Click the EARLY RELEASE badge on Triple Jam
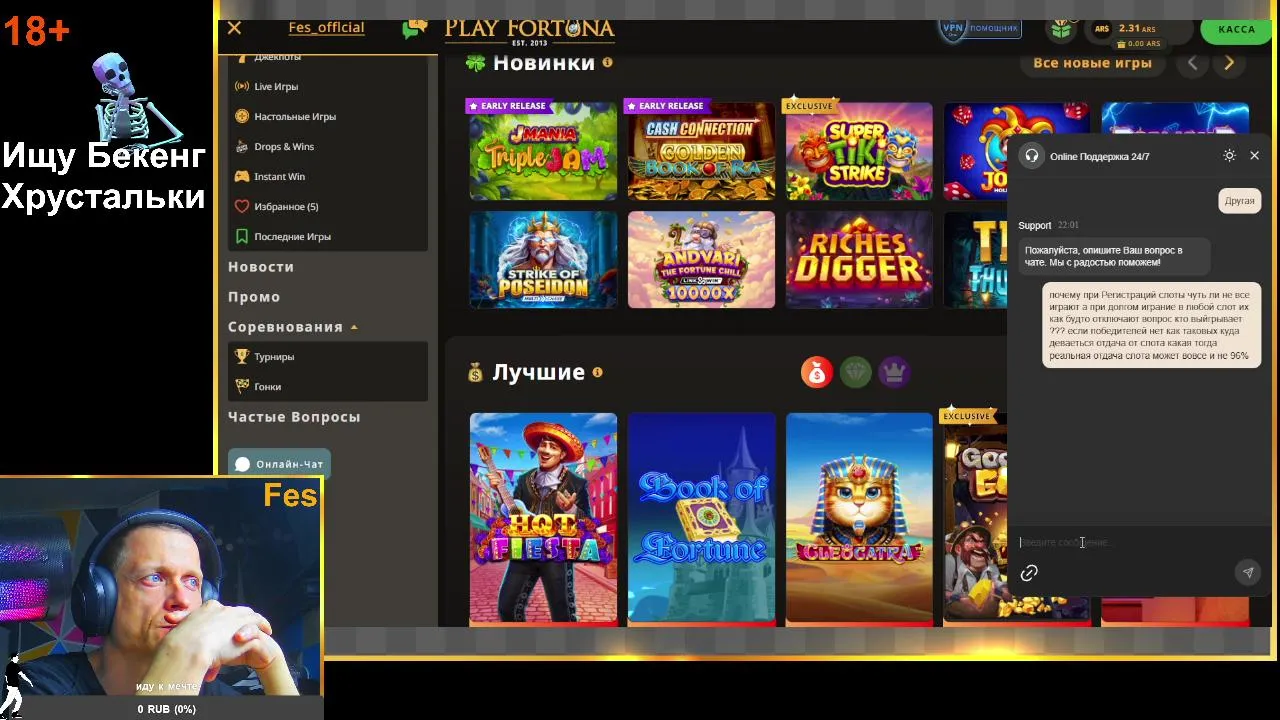Image resolution: width=1280 pixels, height=720 pixels. [507, 106]
